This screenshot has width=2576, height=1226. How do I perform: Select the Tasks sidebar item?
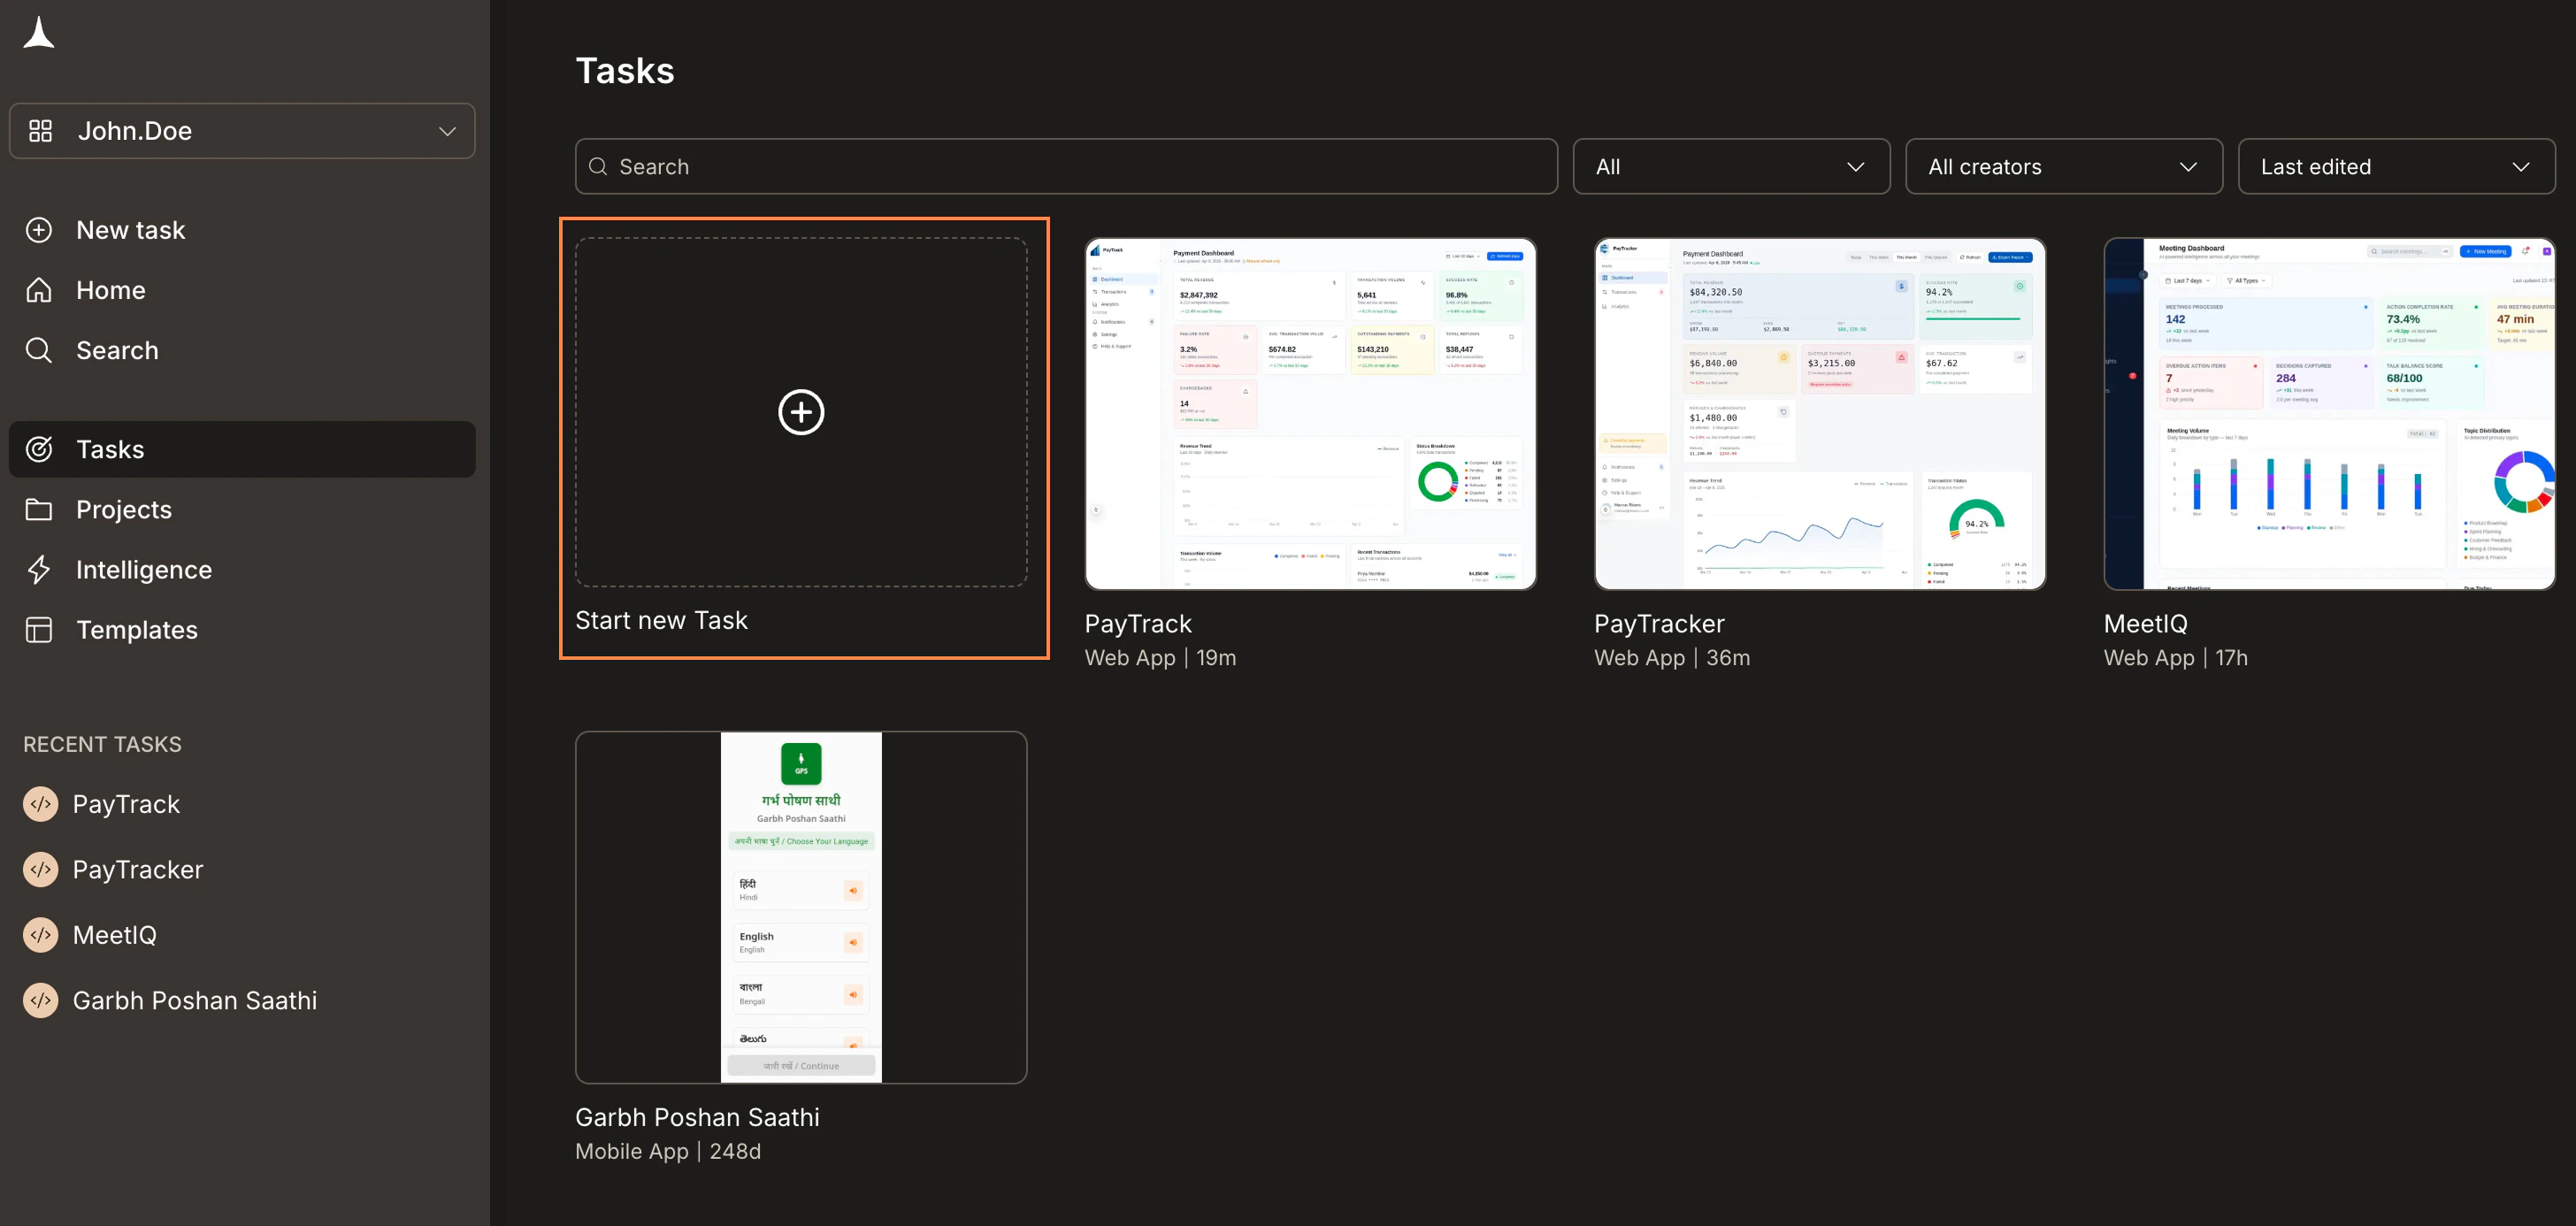coord(242,449)
